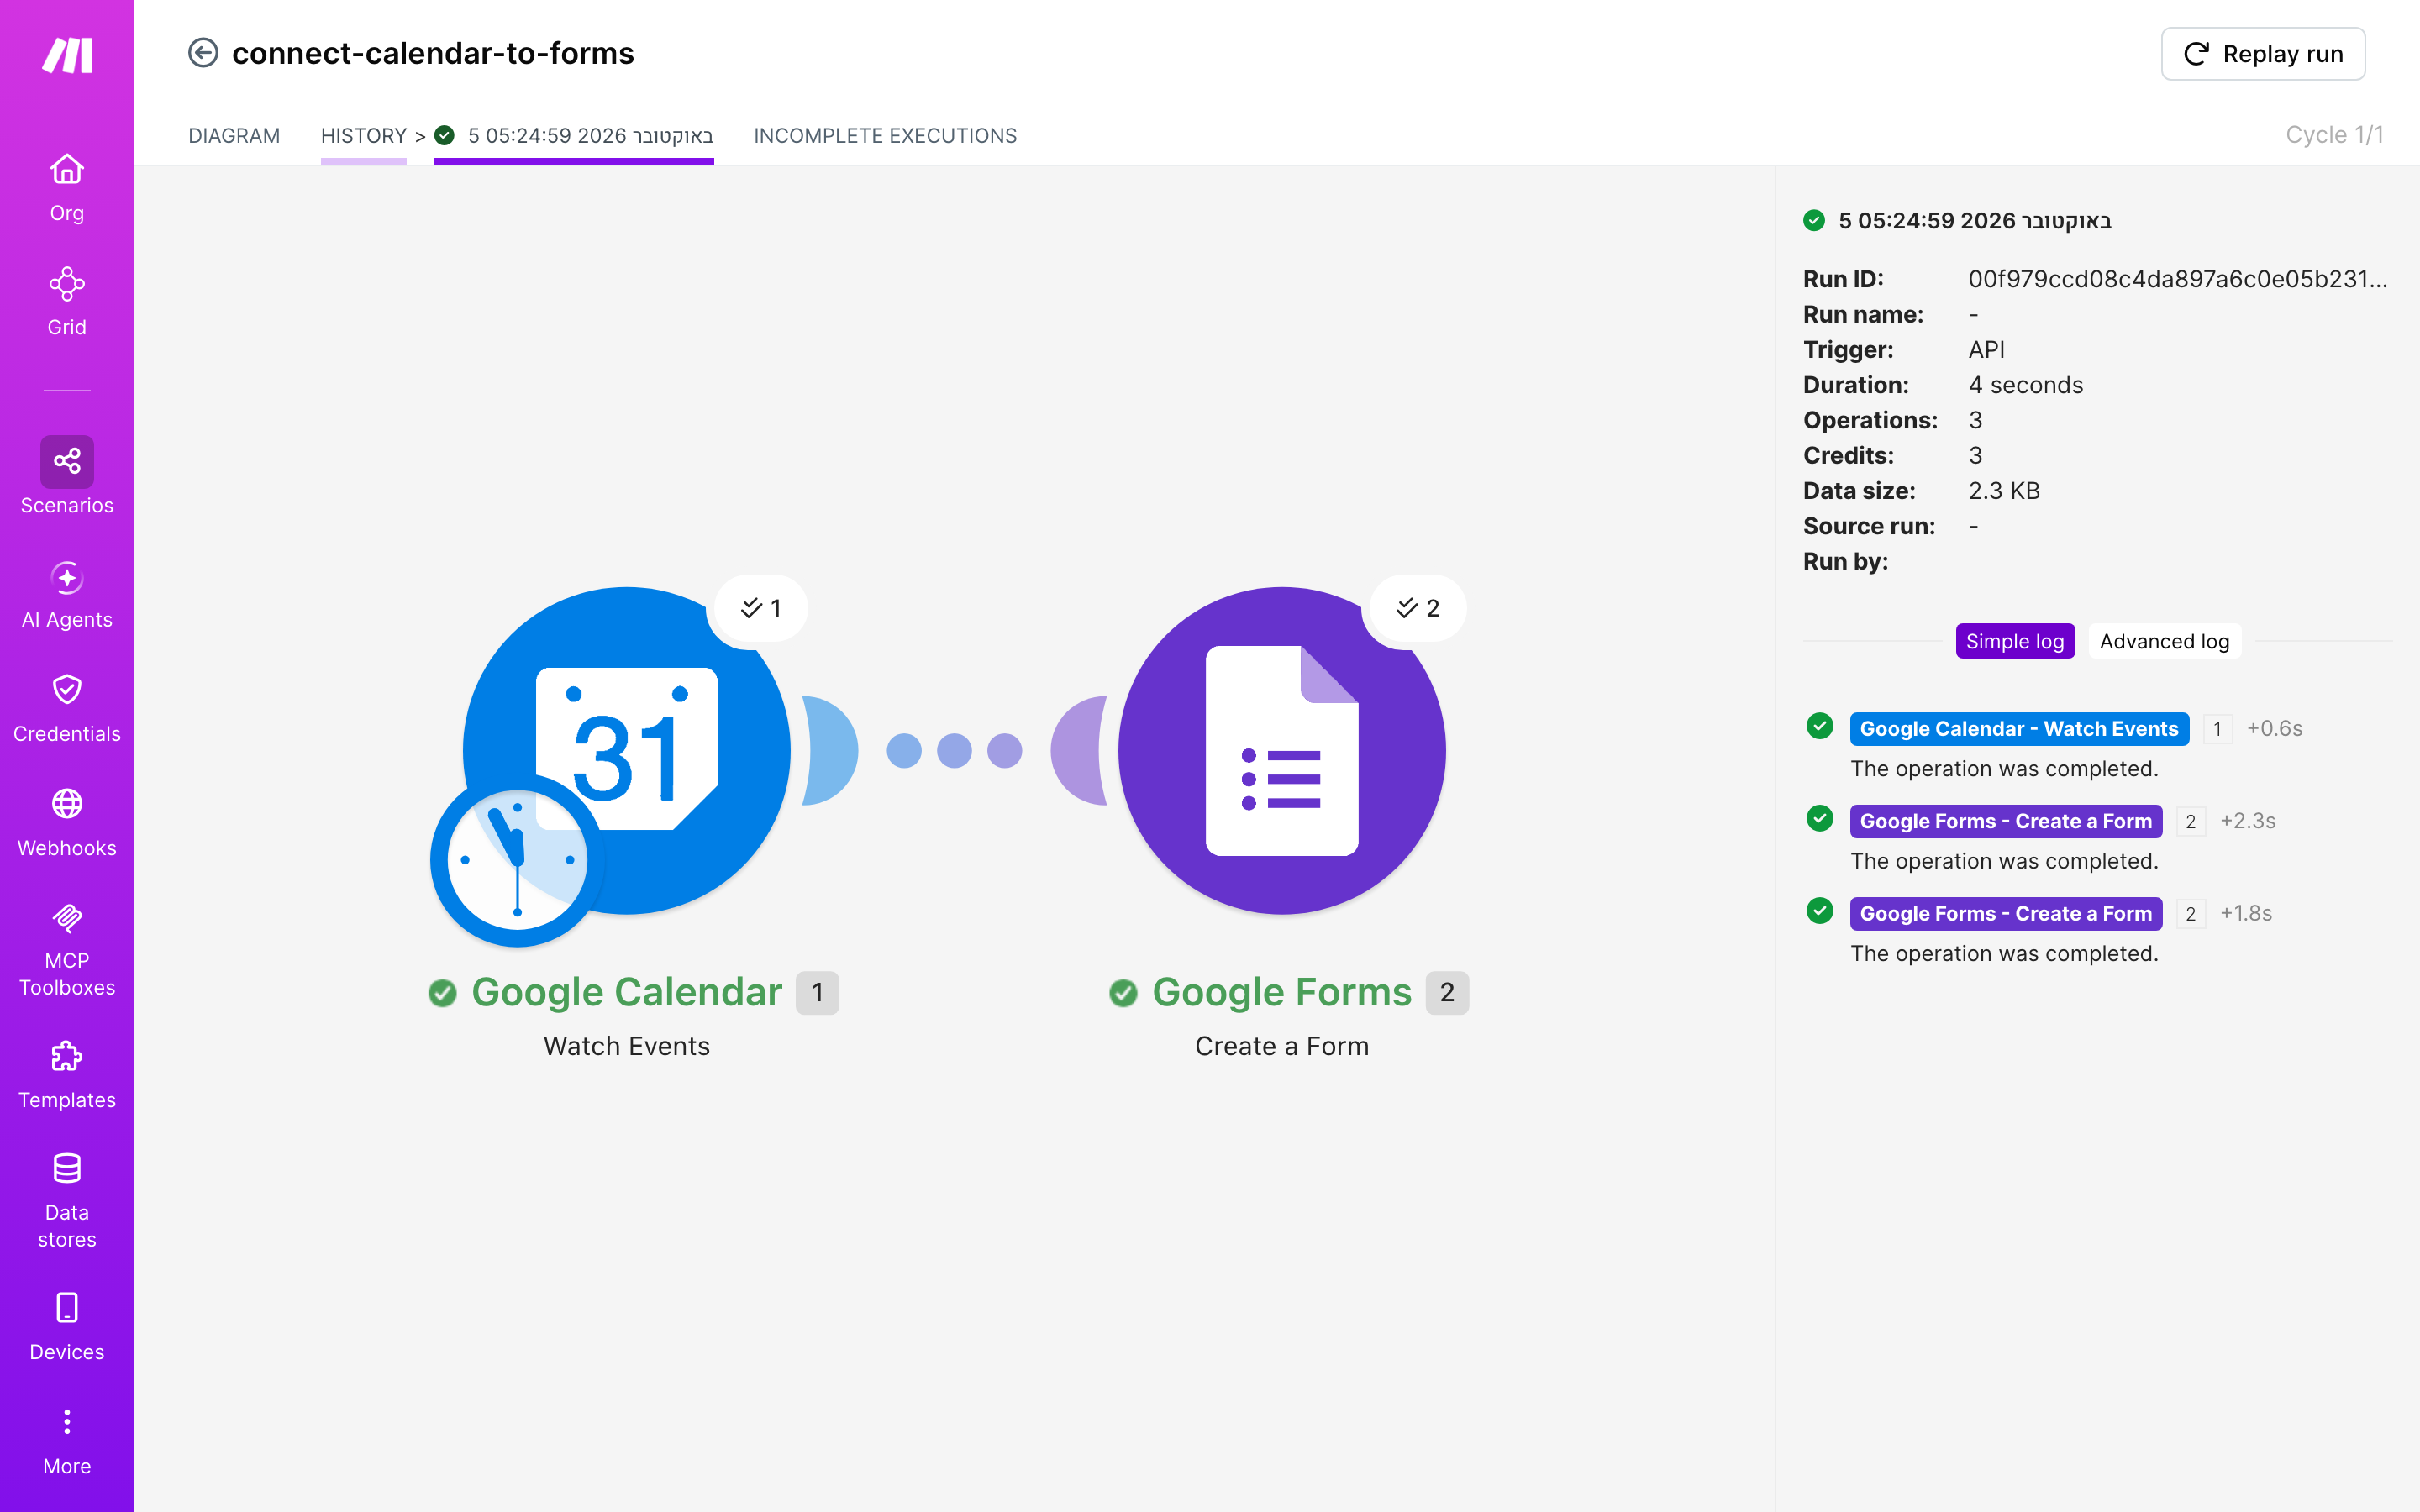Switch to Advanced log view
The width and height of the screenshot is (2420, 1512).
[2164, 641]
